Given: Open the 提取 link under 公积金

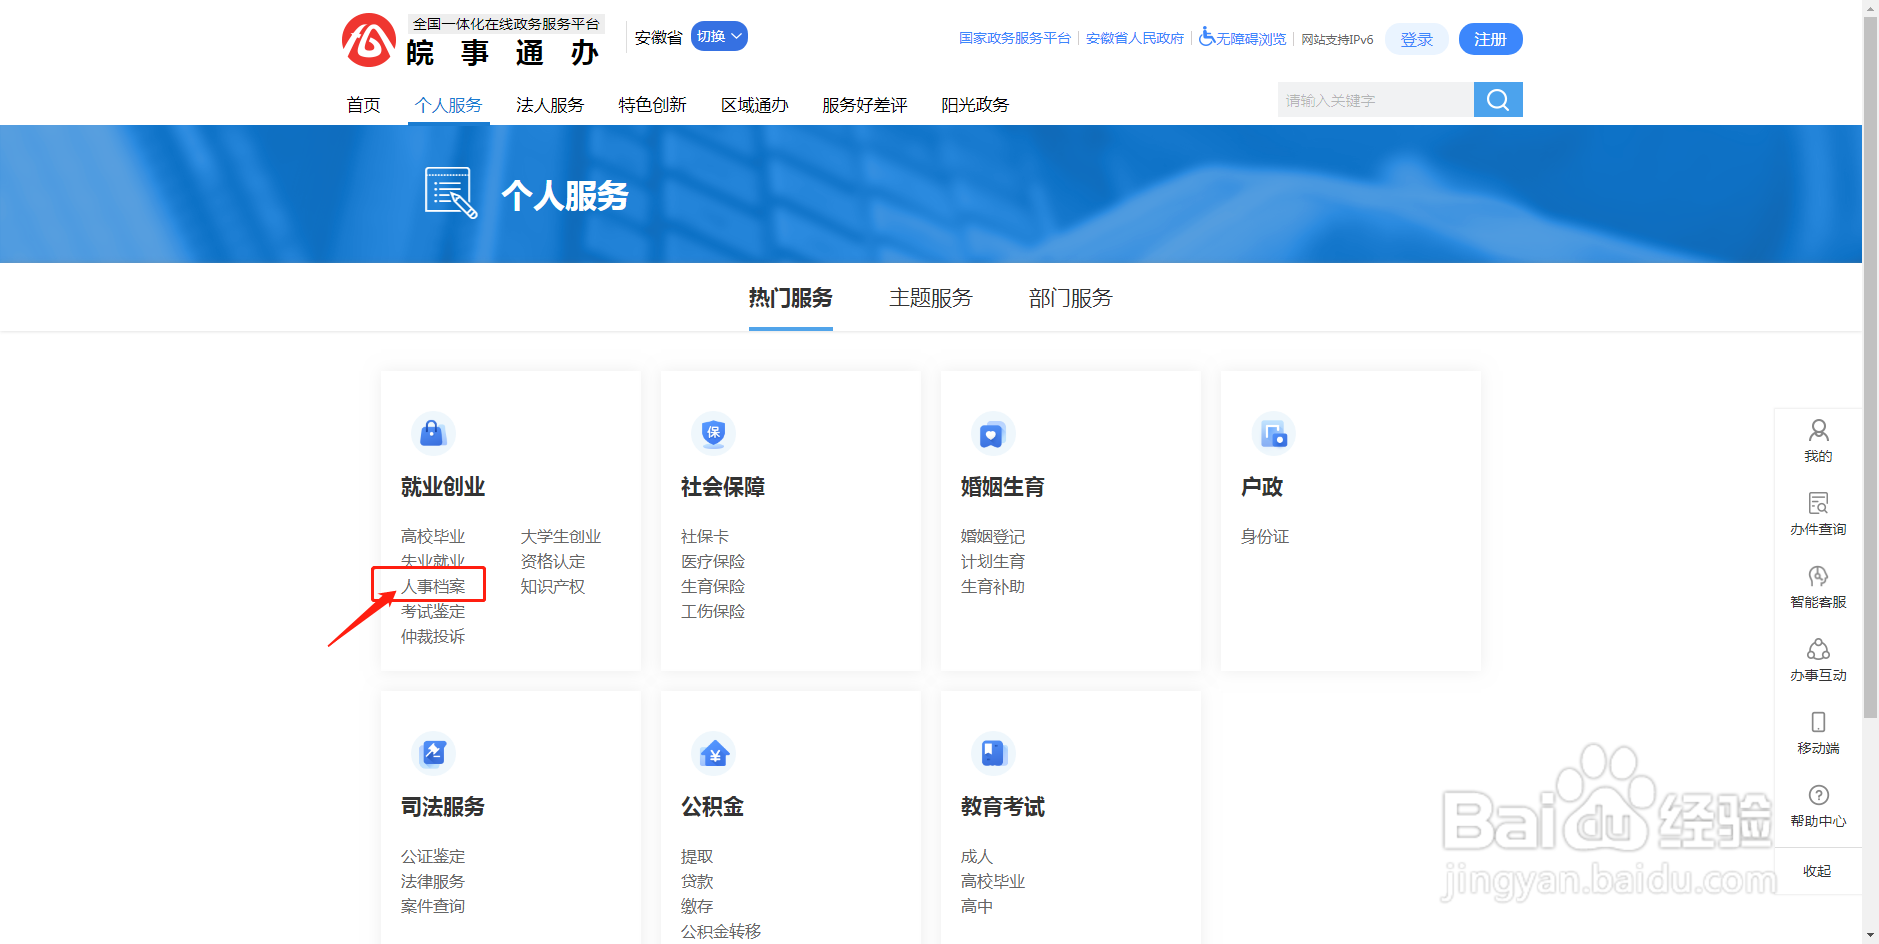Looking at the screenshot, I should pos(697,856).
